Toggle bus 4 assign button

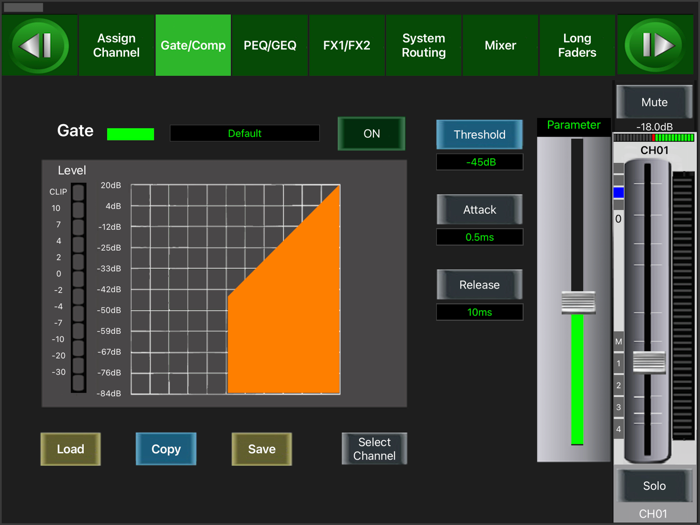(619, 429)
